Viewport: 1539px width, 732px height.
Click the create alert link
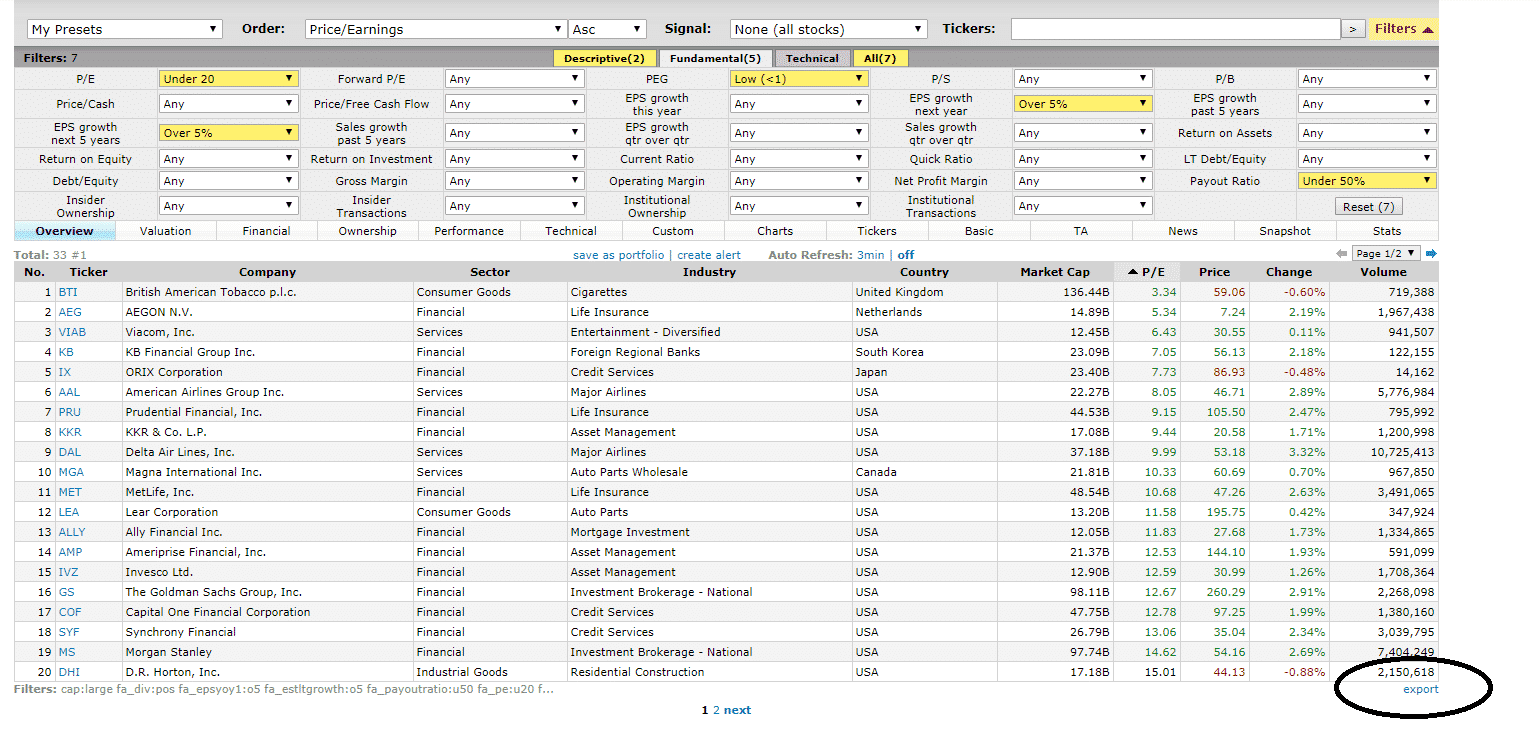tap(709, 255)
